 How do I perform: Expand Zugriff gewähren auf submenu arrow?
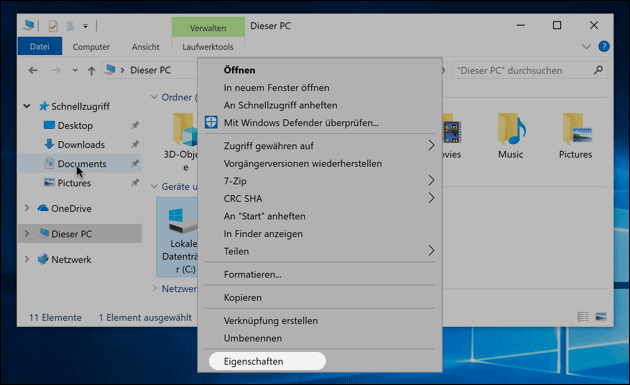(431, 145)
